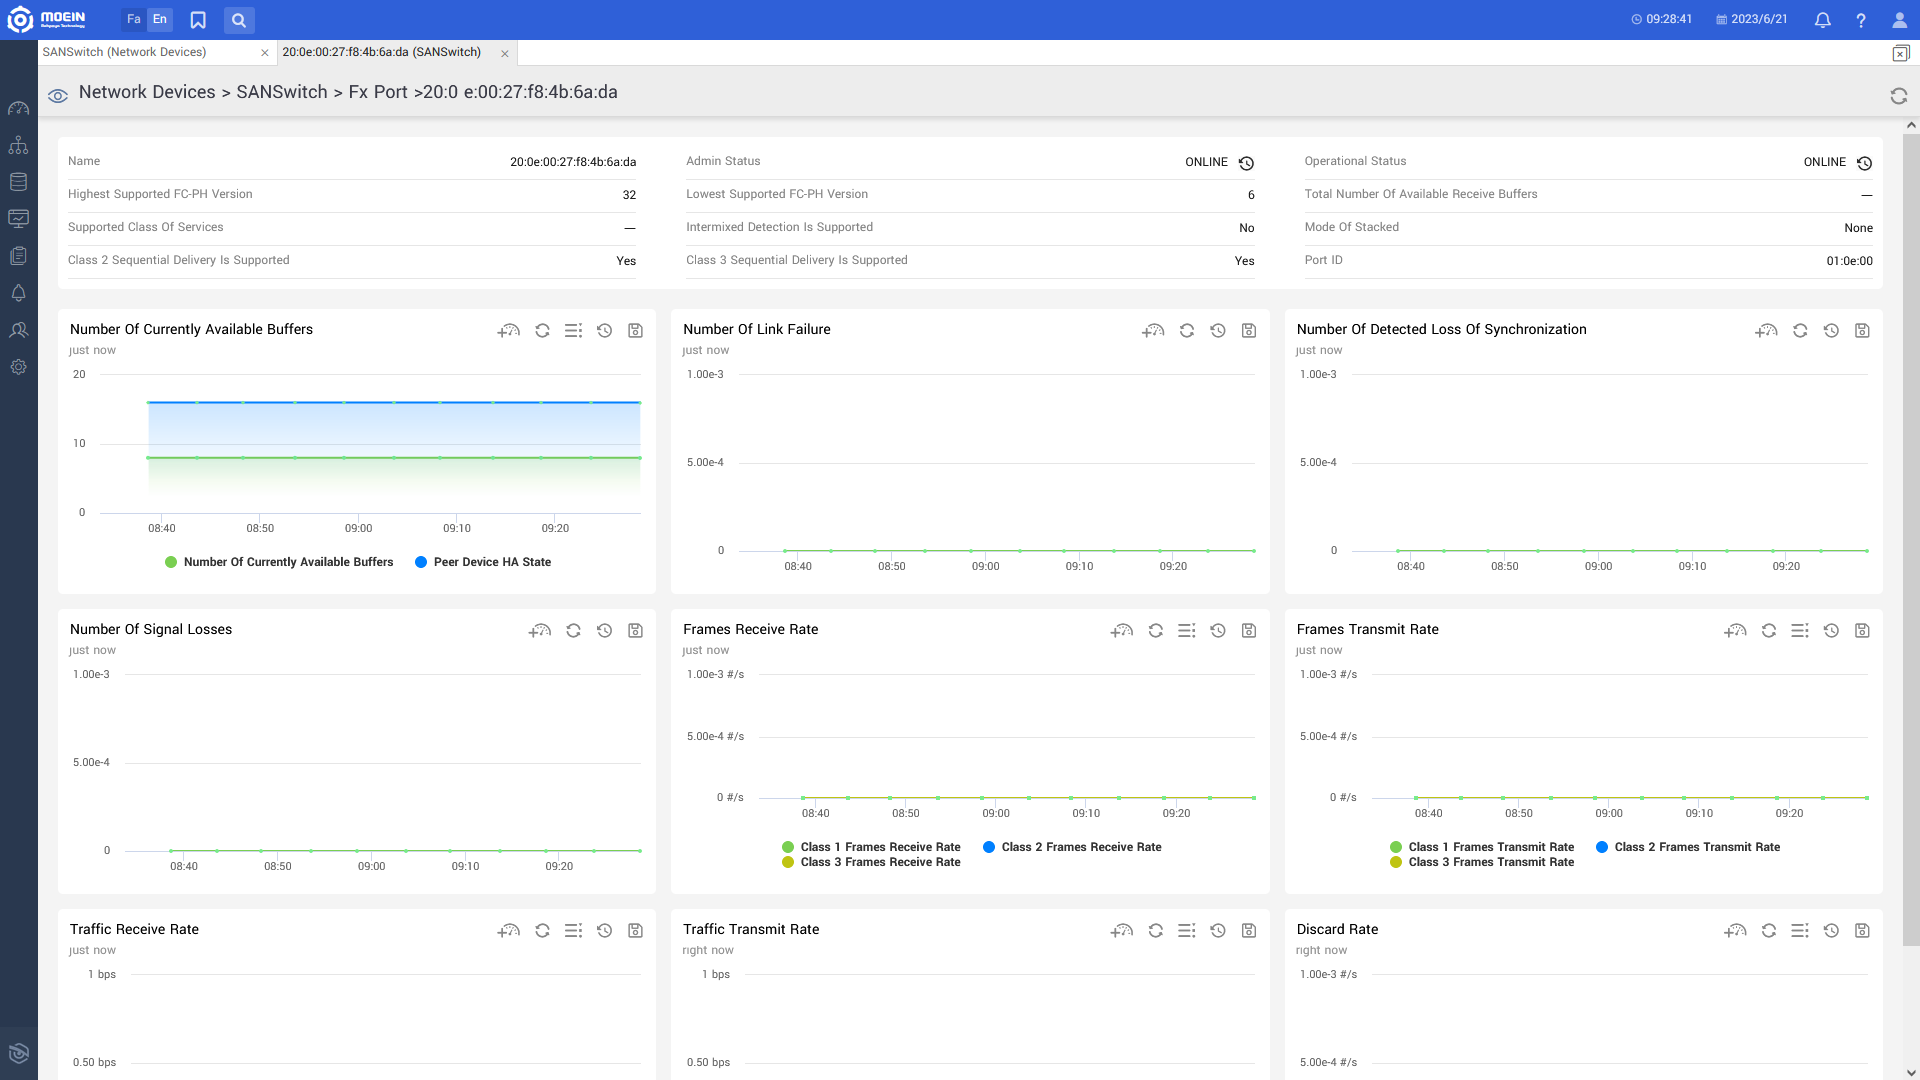Image resolution: width=1920 pixels, height=1080 pixels.
Task: Toggle Class 2 Frames Receive Rate legend
Action: [1072, 847]
